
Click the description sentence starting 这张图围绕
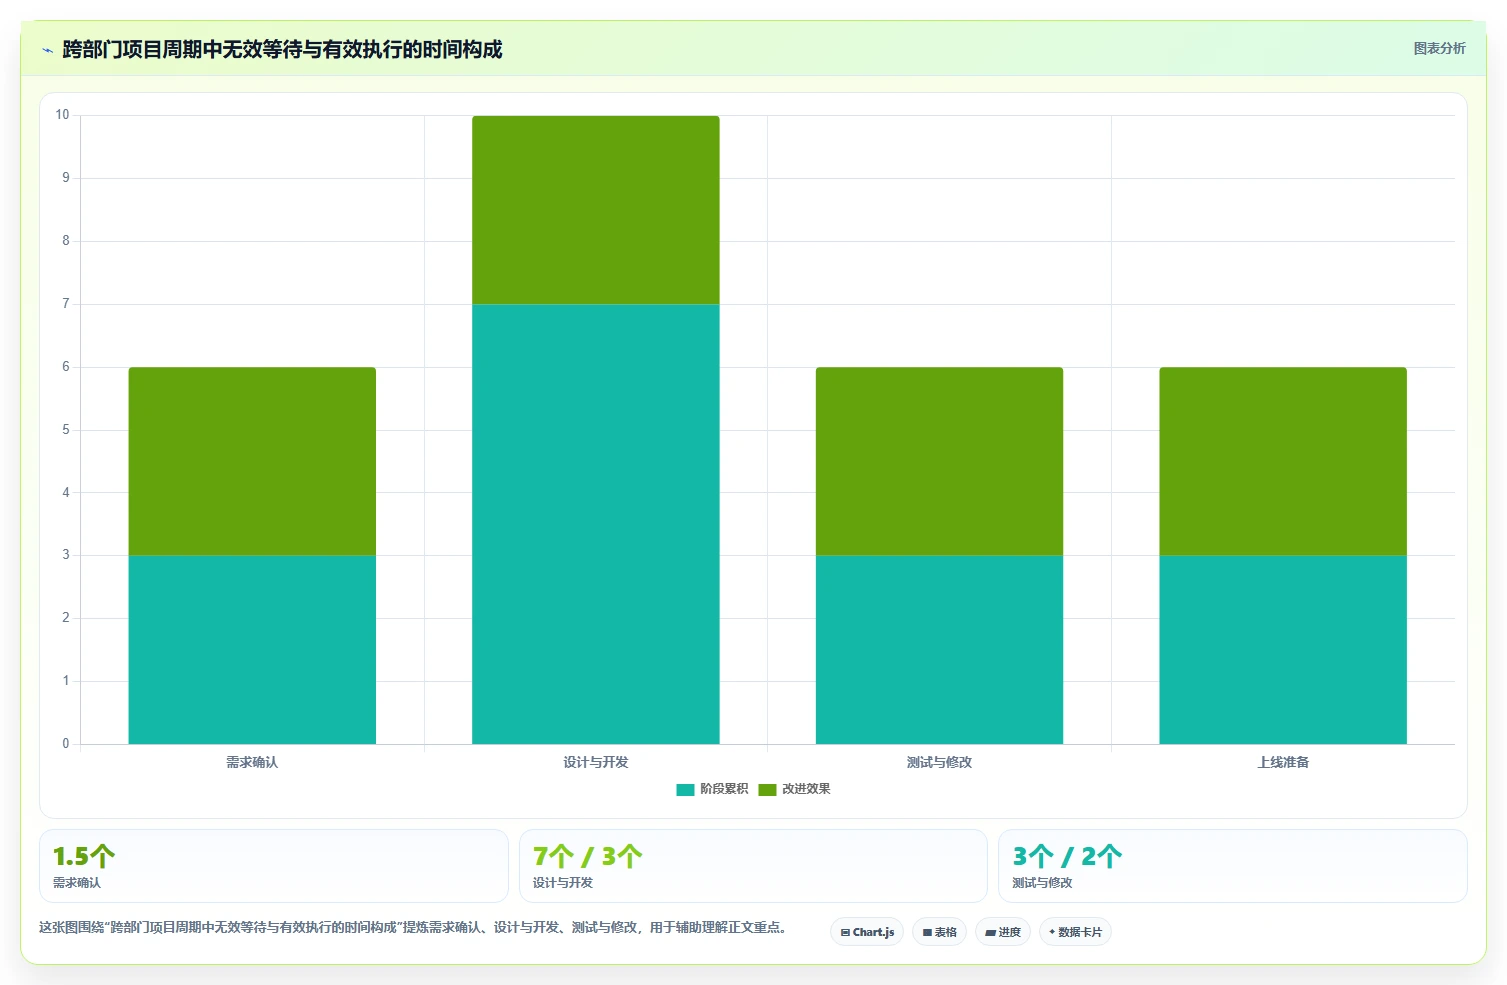[x=412, y=927]
